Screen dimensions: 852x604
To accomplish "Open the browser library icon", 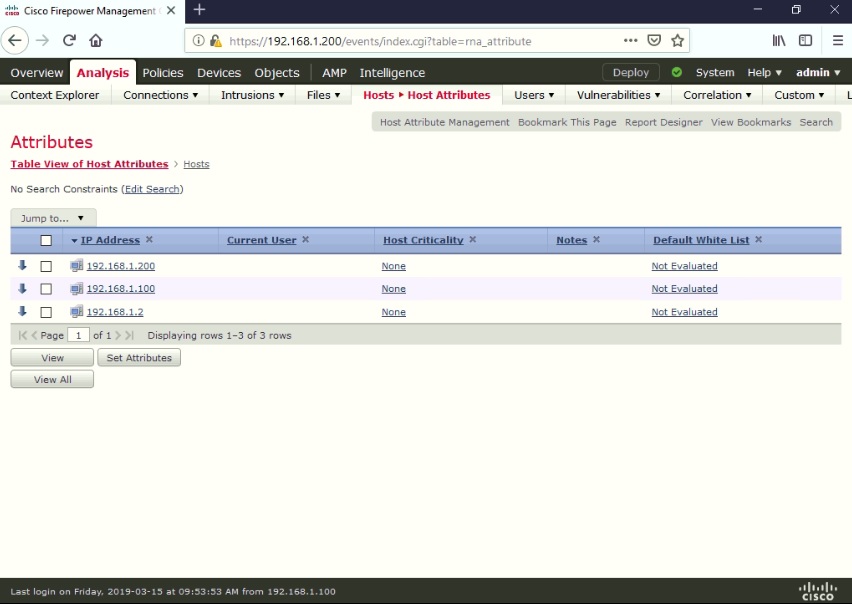I will 779,41.
